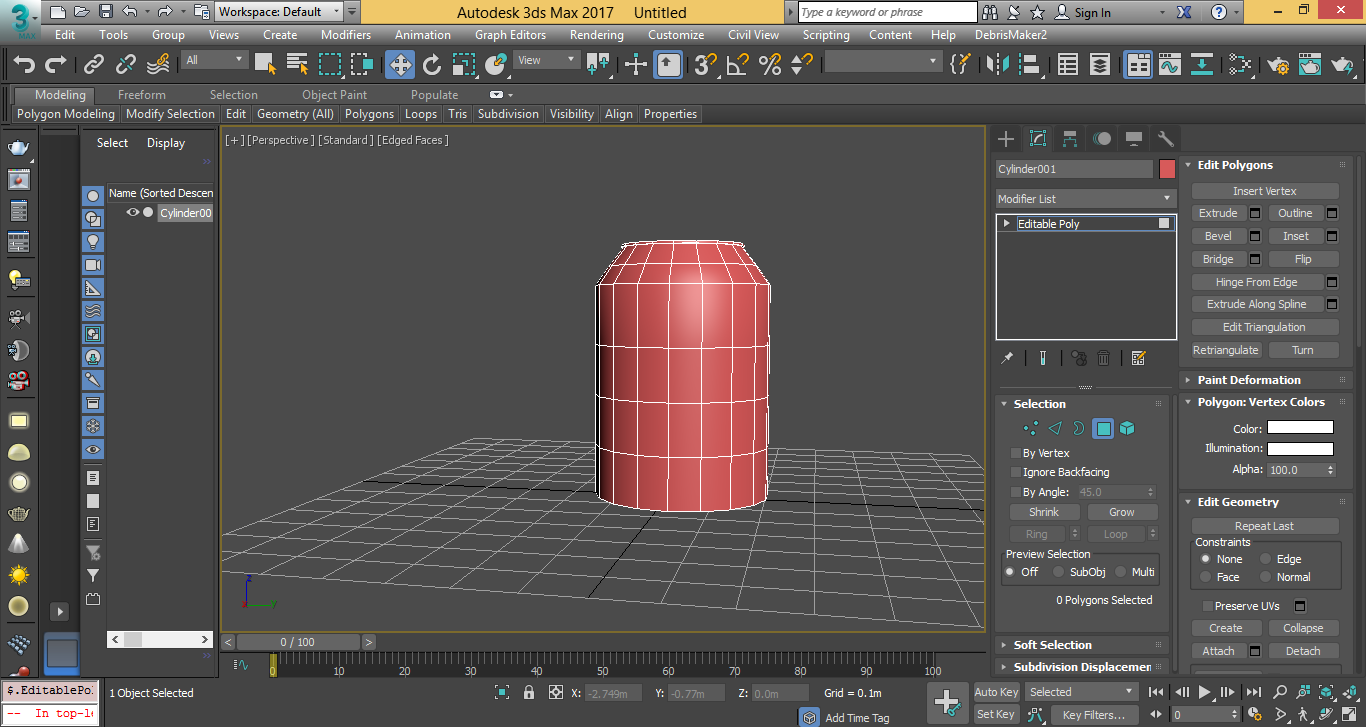Toggle visibility eye of Cylinder001

(x=132, y=212)
